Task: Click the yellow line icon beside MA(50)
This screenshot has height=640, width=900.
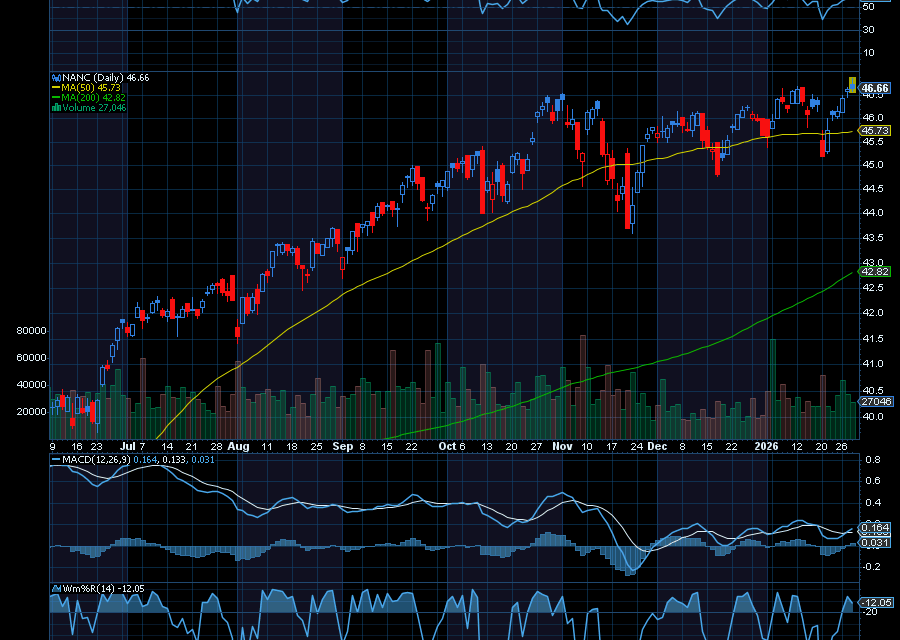Action: (56, 88)
